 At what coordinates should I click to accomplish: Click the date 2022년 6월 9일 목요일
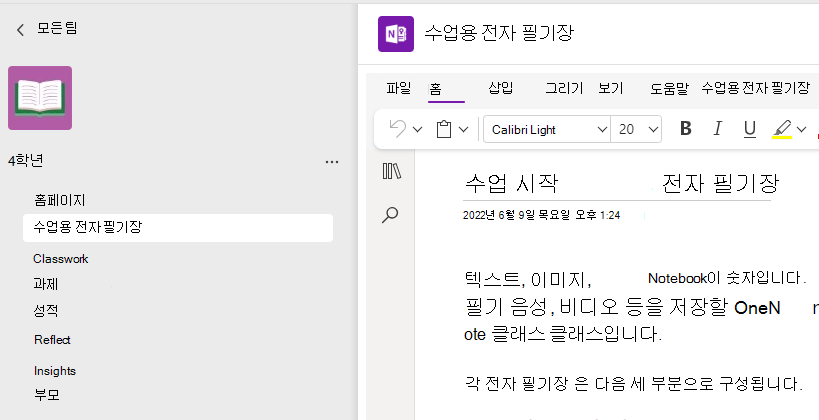518,215
